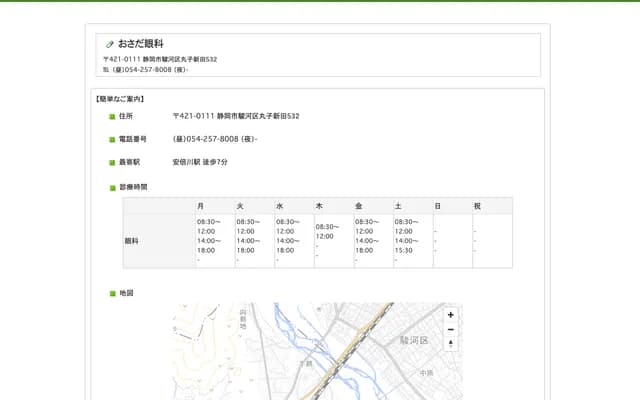The image size is (640, 400).
Task: Click the green square icon beside 診療時間
Action: [112, 187]
